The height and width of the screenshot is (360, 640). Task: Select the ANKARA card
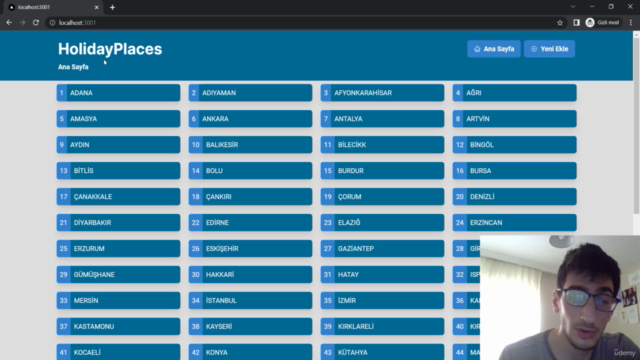click(x=250, y=119)
